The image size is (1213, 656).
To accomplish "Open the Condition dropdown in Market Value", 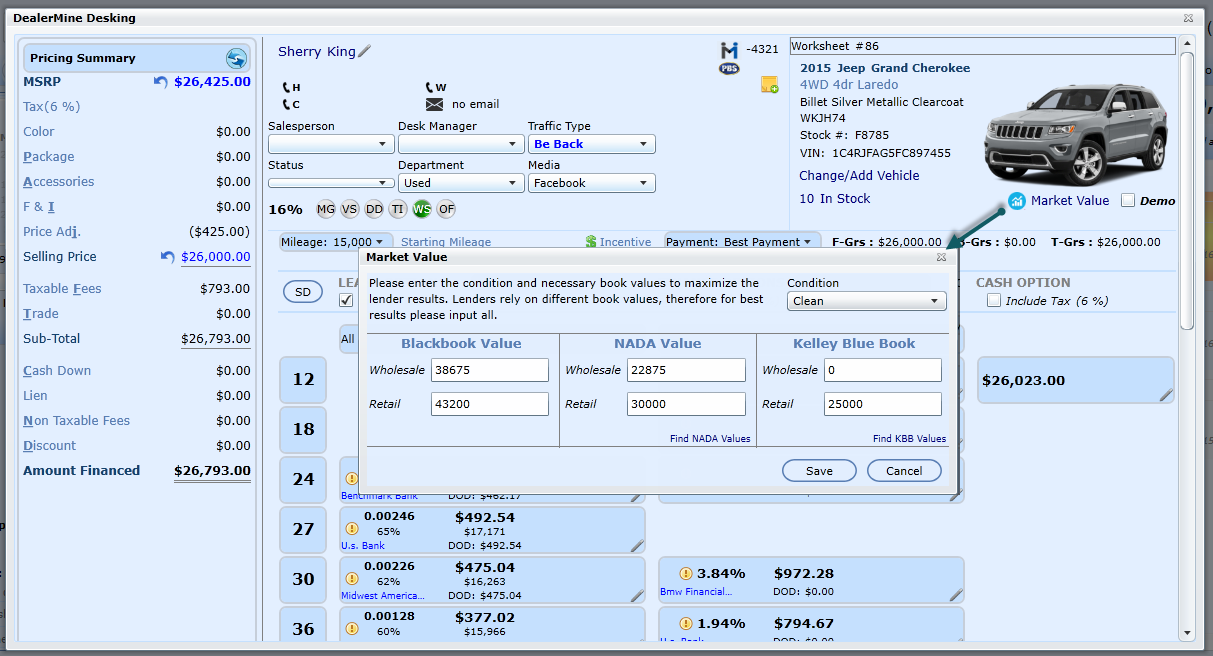I will (867, 301).
